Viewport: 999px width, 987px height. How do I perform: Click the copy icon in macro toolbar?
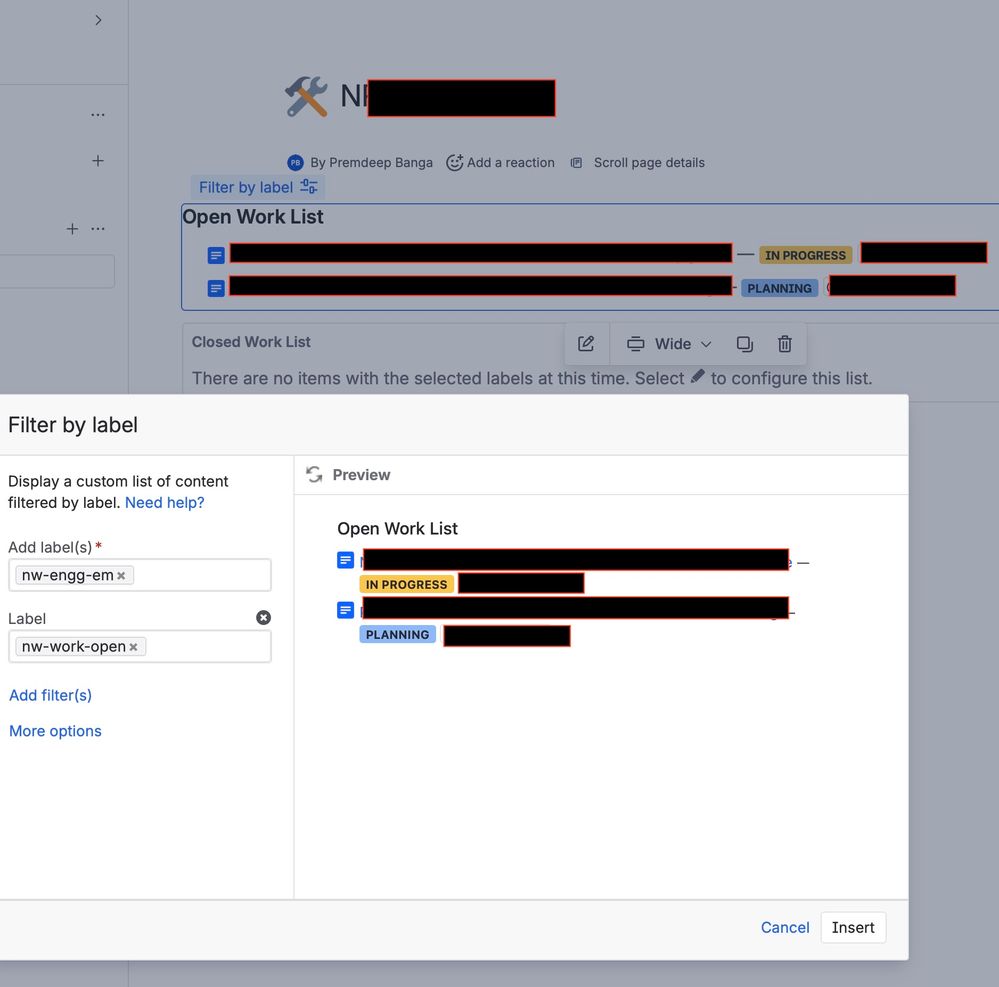[745, 344]
